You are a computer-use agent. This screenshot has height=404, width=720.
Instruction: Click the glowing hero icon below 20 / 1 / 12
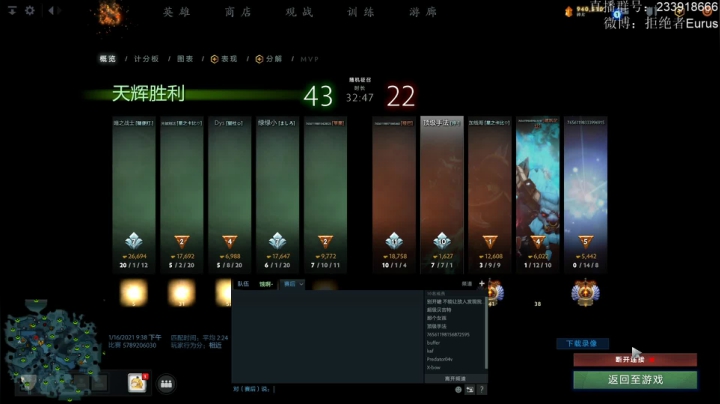134,292
